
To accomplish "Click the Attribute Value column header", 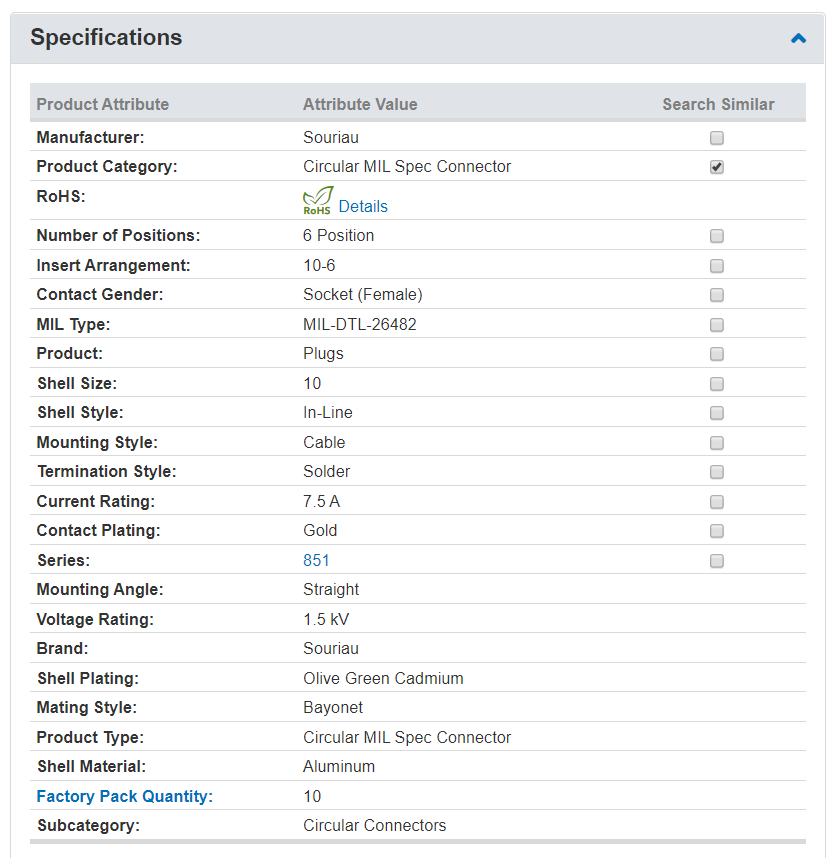I will pyautogui.click(x=360, y=104).
